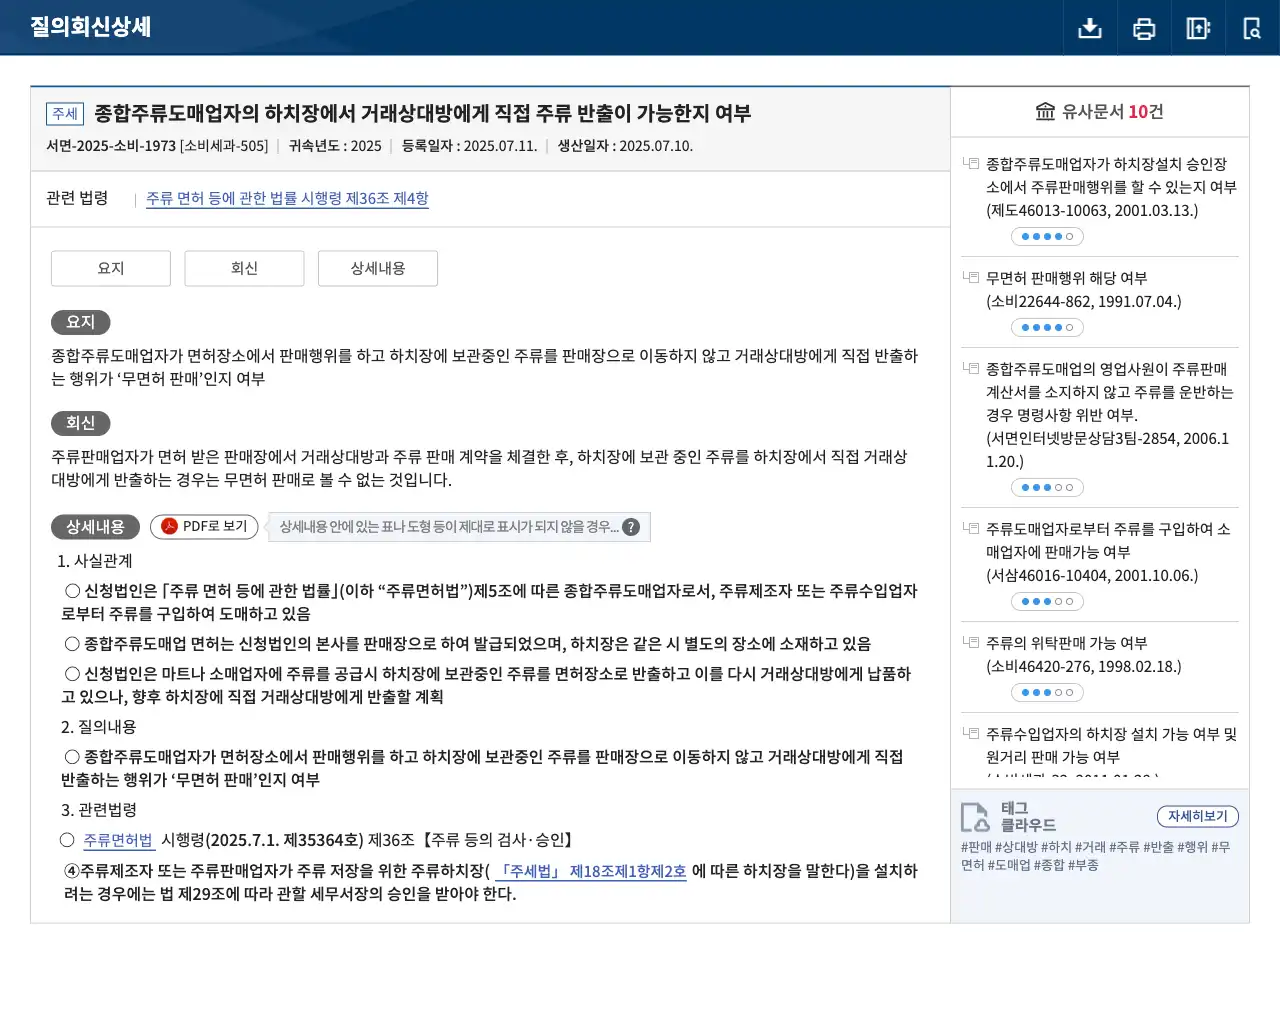
Task: Open the 주세법 제18조제1항제2호 link
Action: (592, 871)
